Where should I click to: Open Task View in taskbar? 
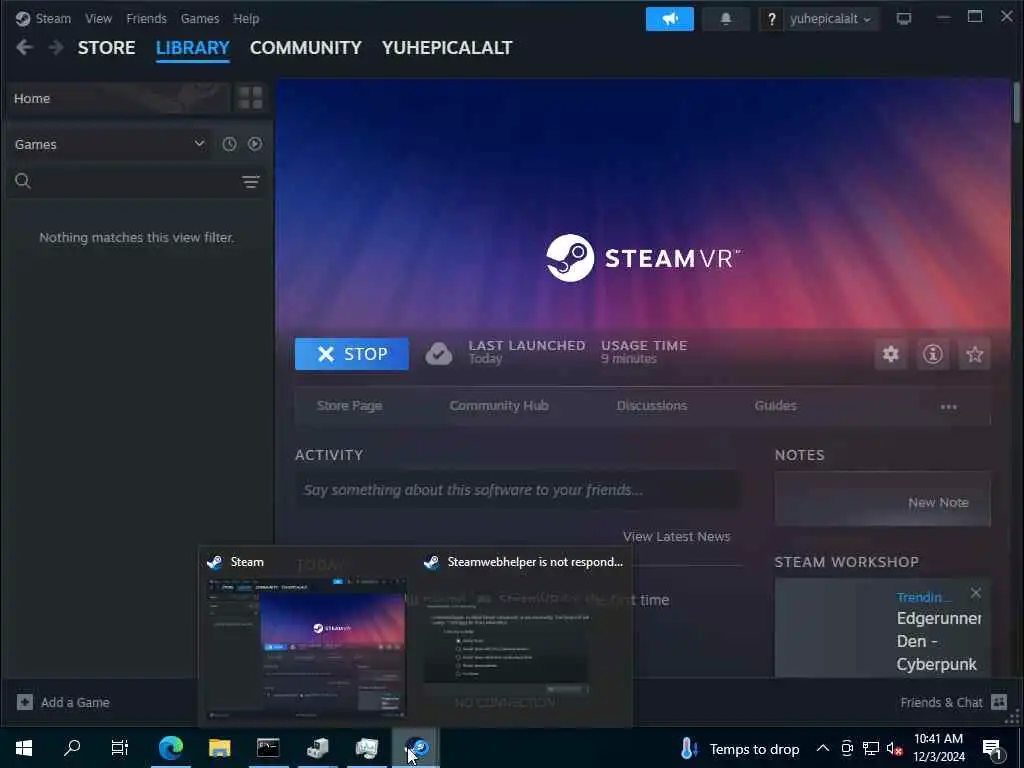tap(120, 748)
